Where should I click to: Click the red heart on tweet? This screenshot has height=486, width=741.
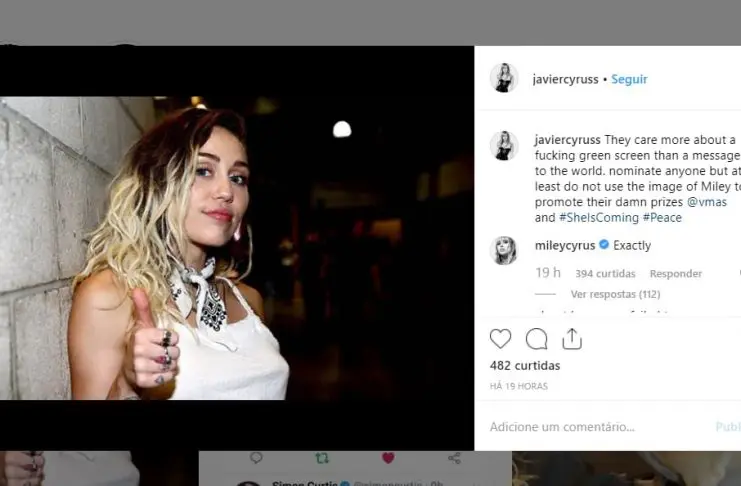pyautogui.click(x=388, y=458)
